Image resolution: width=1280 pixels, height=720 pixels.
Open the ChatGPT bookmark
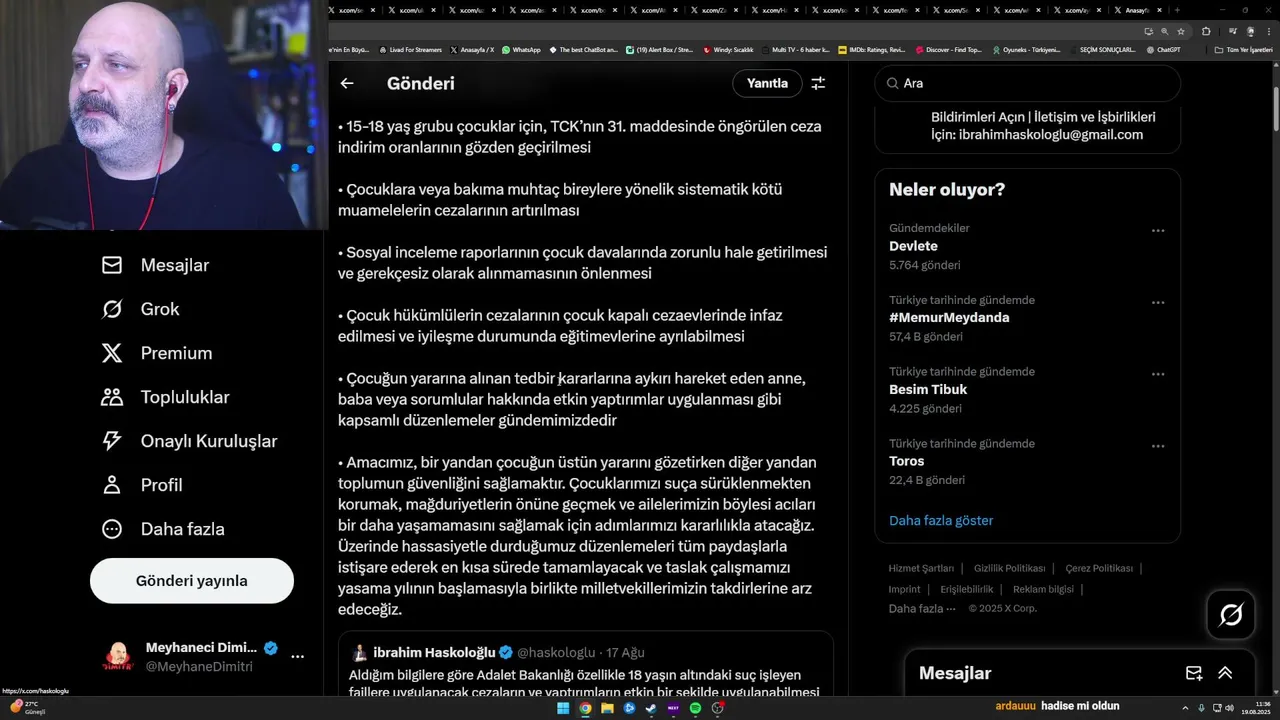coord(1163,49)
